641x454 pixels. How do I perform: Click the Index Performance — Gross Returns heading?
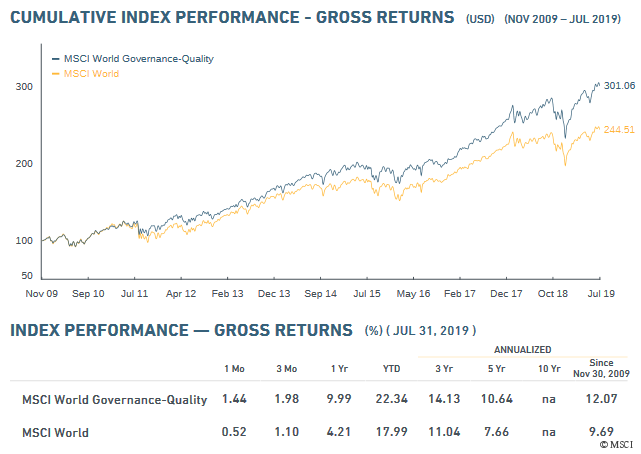[181, 330]
